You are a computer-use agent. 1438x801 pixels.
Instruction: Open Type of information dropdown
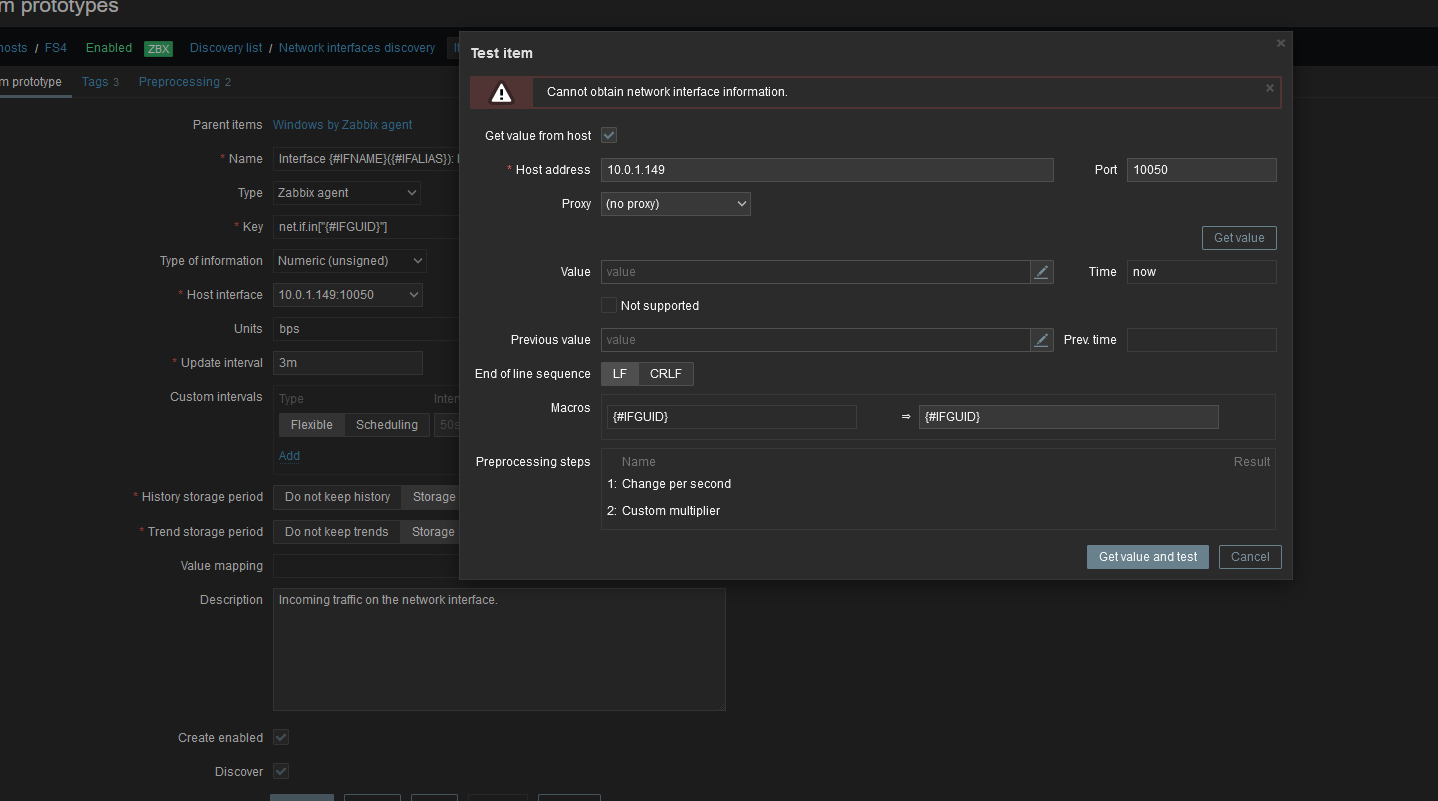pos(350,261)
